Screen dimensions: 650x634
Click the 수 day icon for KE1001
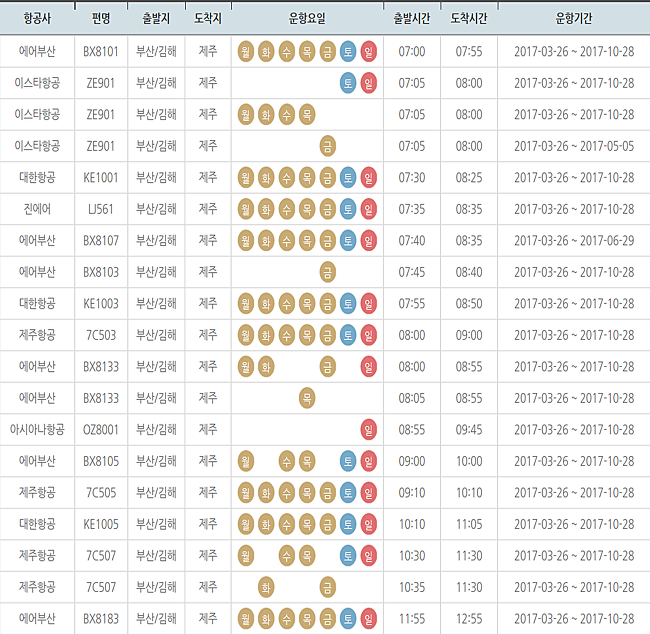pyautogui.click(x=286, y=177)
